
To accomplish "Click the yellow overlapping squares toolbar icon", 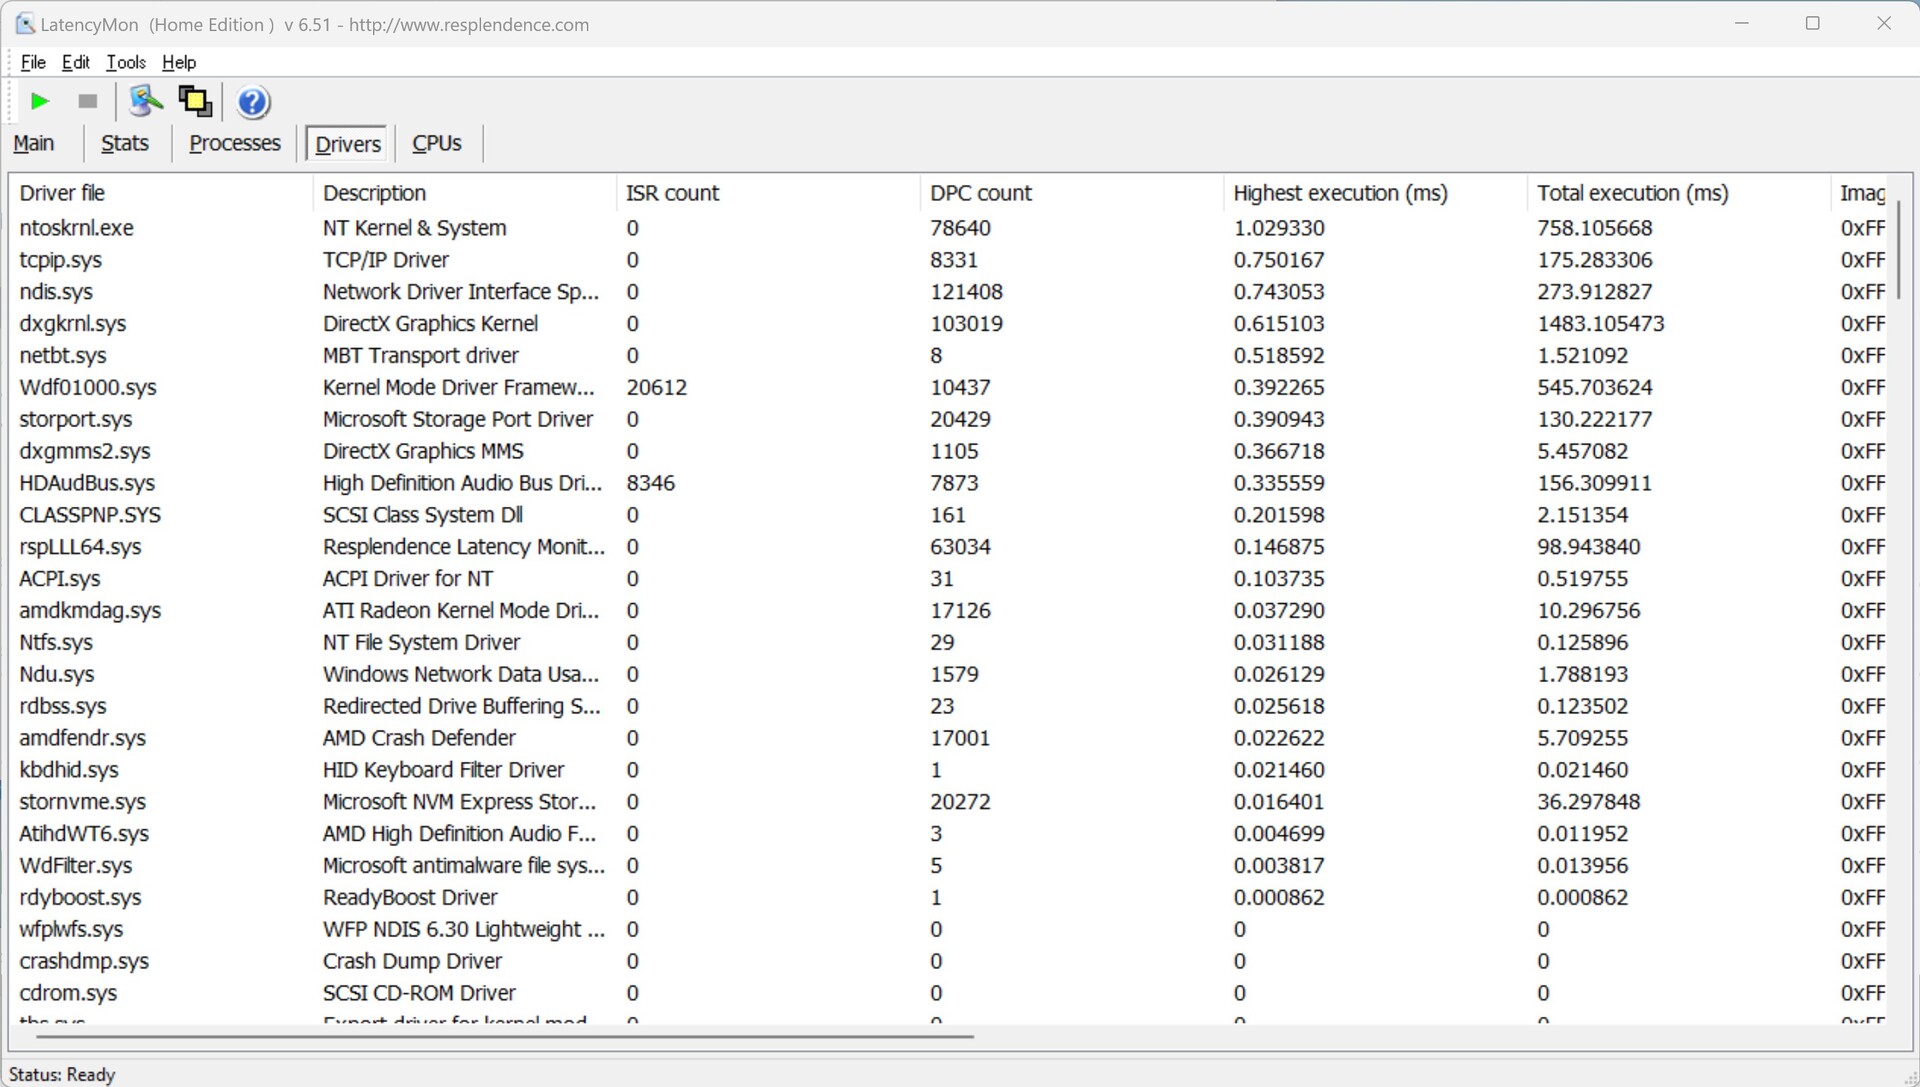I will tap(195, 101).
